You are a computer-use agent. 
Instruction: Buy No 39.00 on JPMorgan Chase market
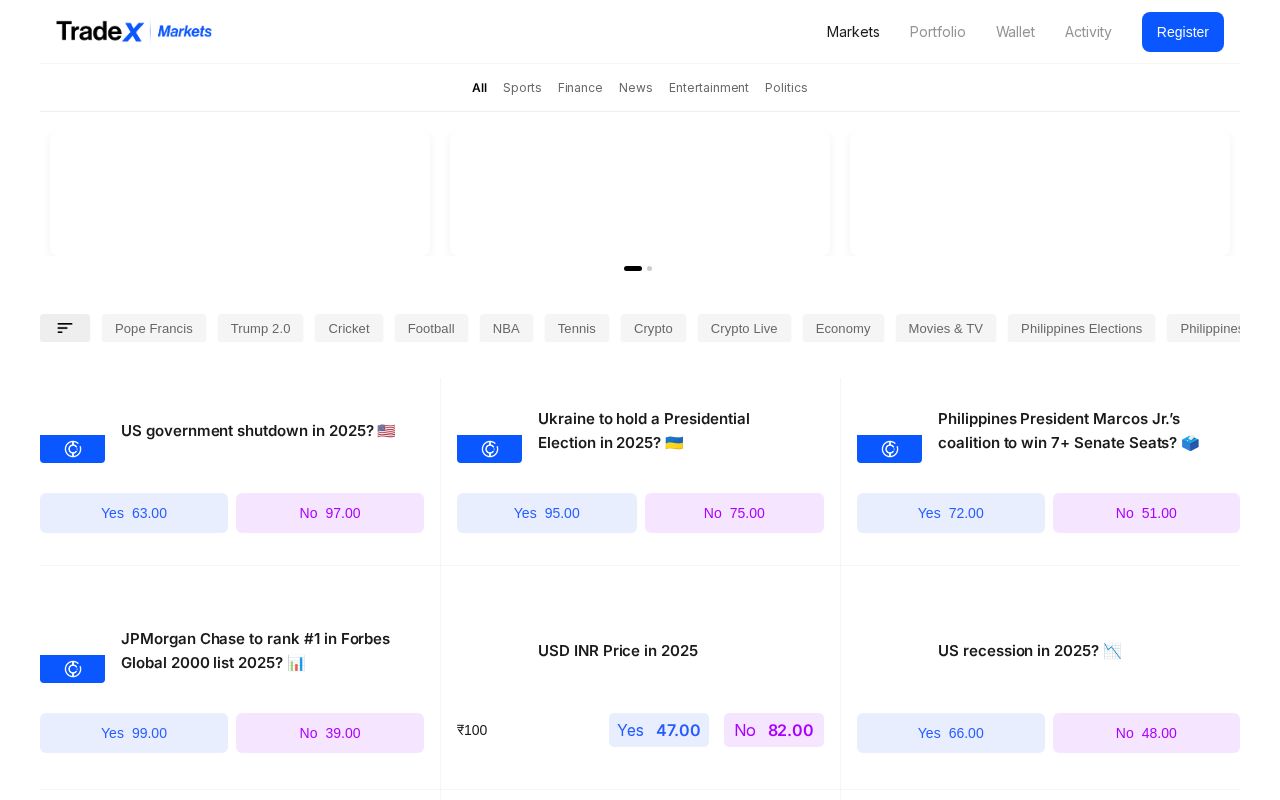tap(330, 733)
